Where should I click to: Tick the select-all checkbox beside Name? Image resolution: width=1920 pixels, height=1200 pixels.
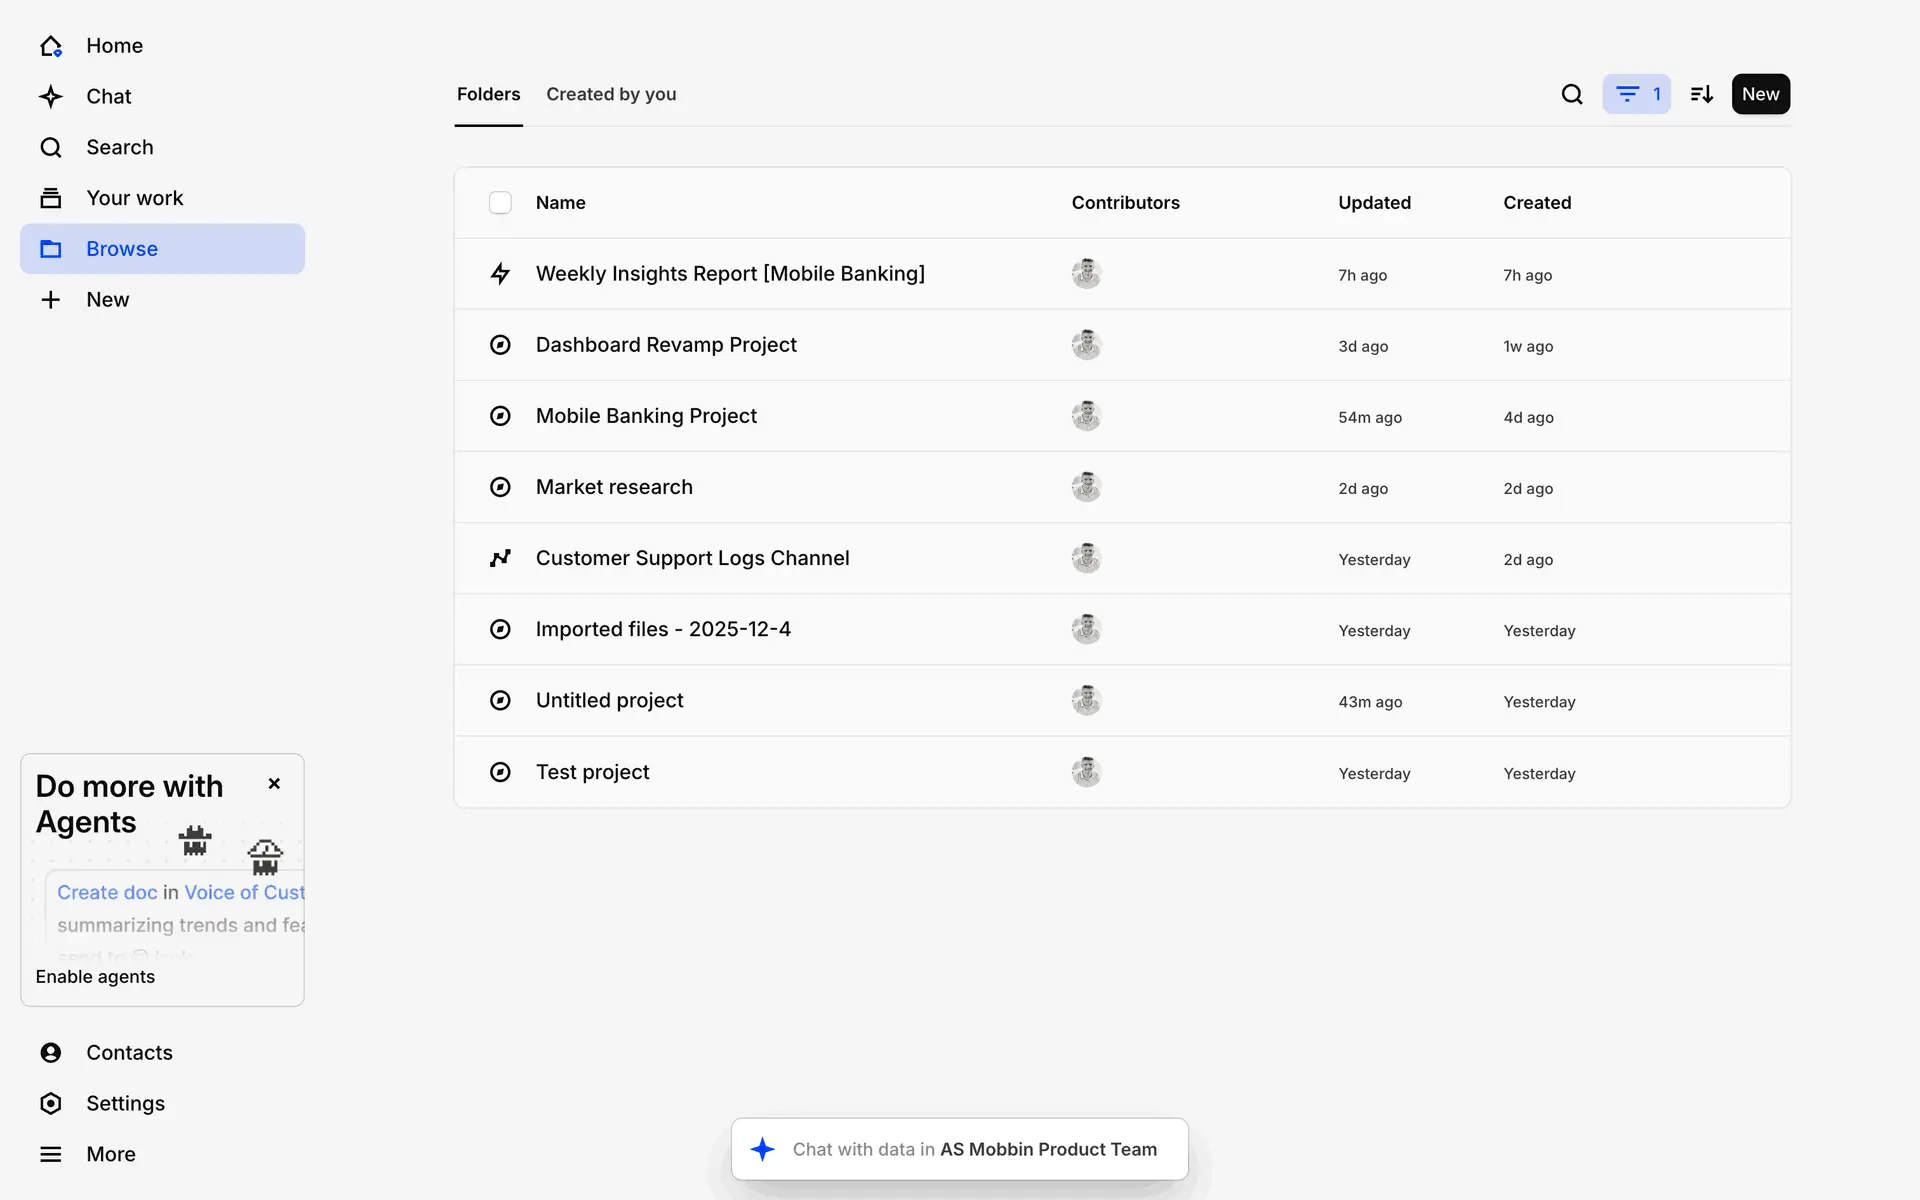click(500, 203)
